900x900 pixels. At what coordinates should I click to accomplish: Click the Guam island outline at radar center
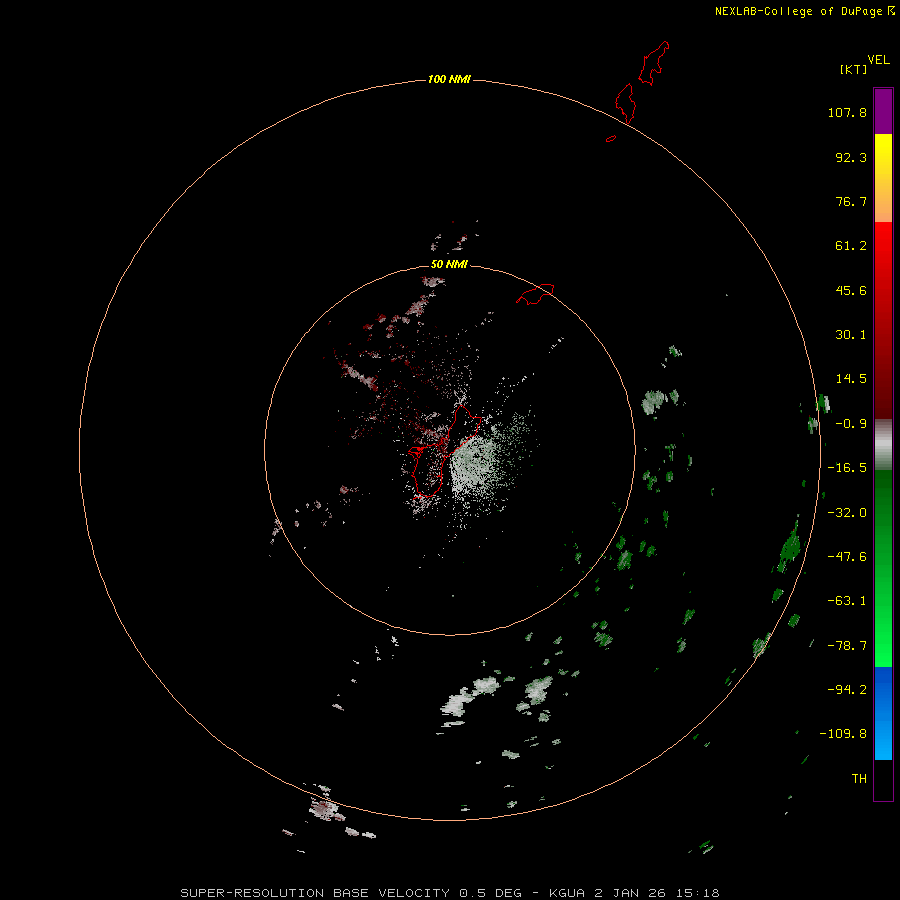click(445, 451)
